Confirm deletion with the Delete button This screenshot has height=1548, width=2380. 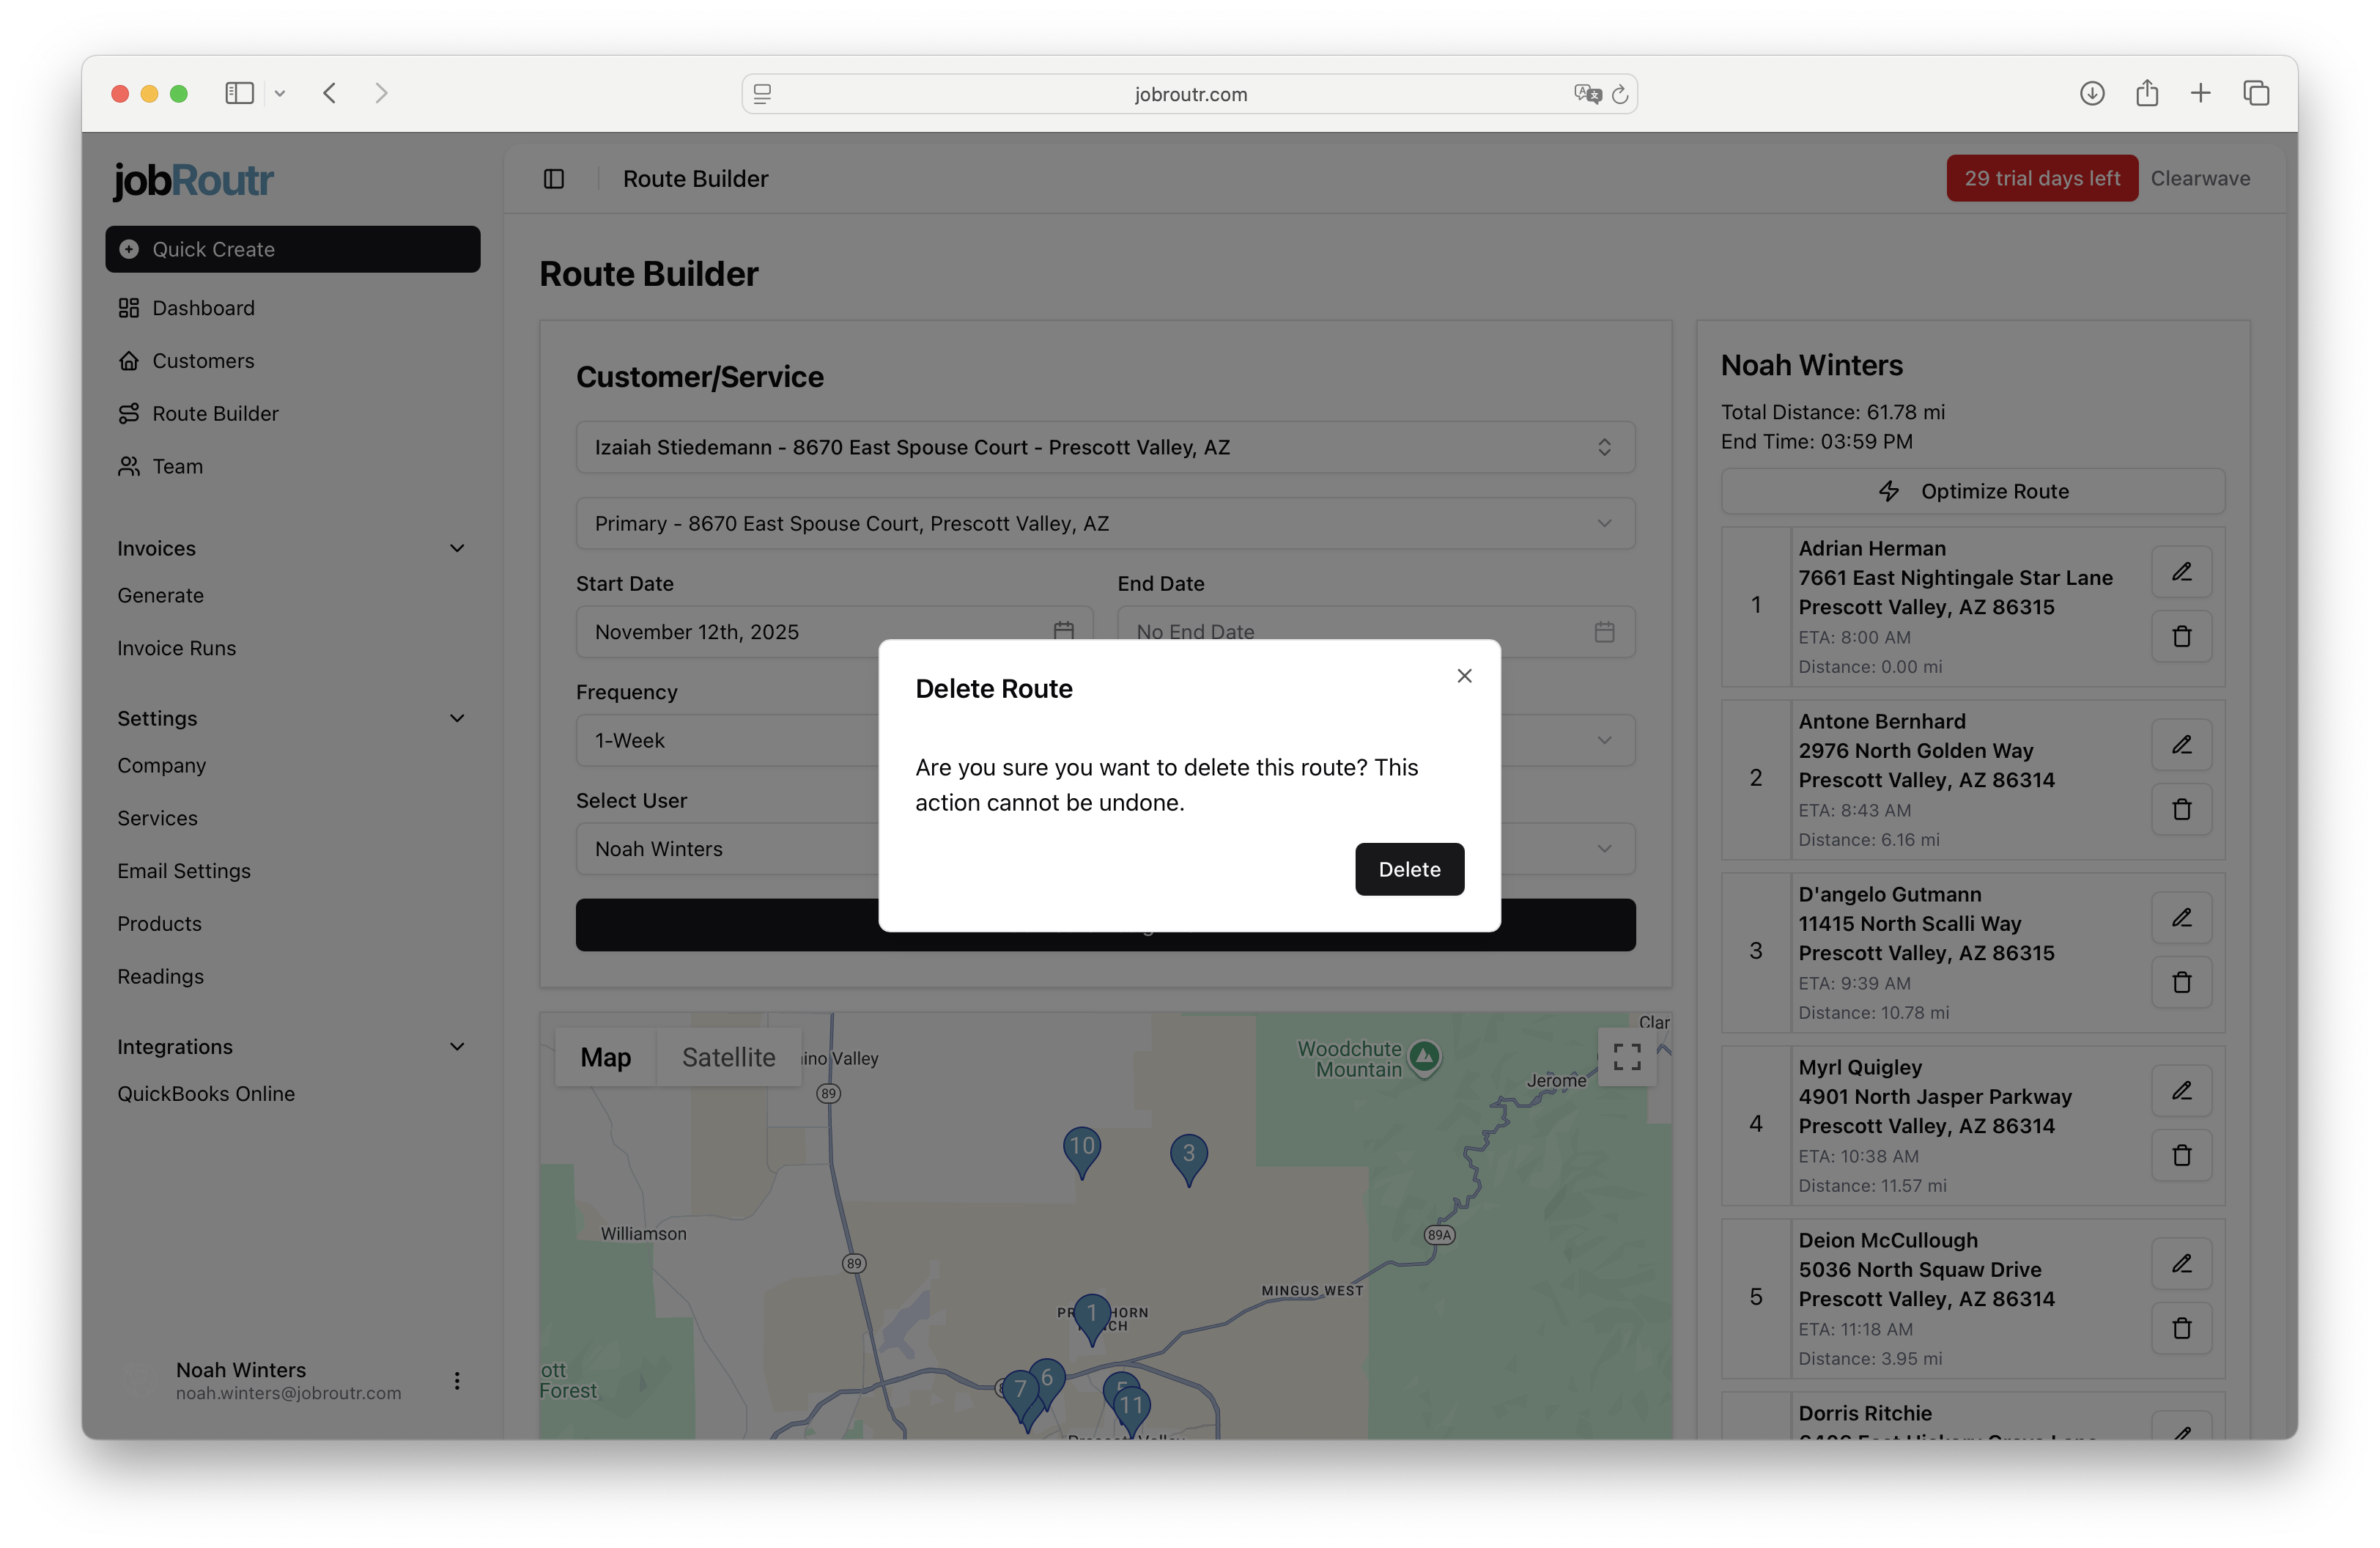[1409, 869]
